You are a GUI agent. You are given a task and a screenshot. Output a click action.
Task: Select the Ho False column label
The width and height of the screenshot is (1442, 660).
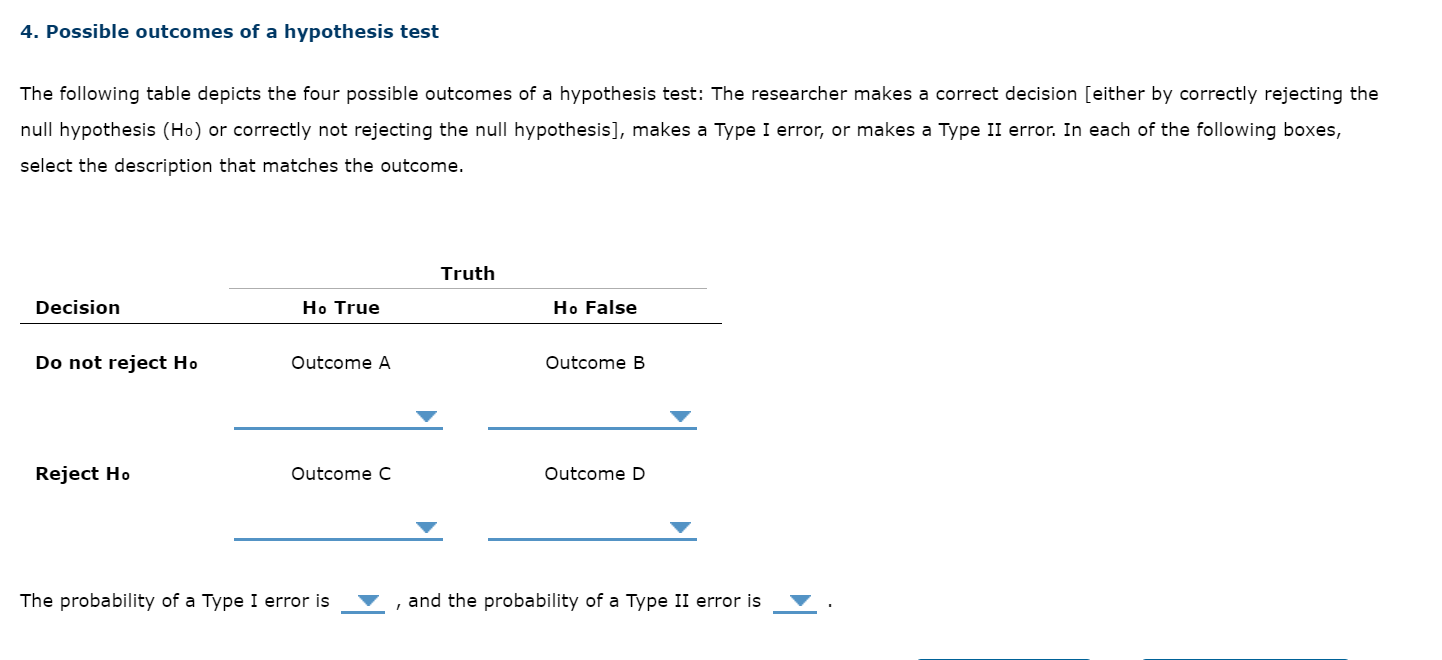point(595,307)
